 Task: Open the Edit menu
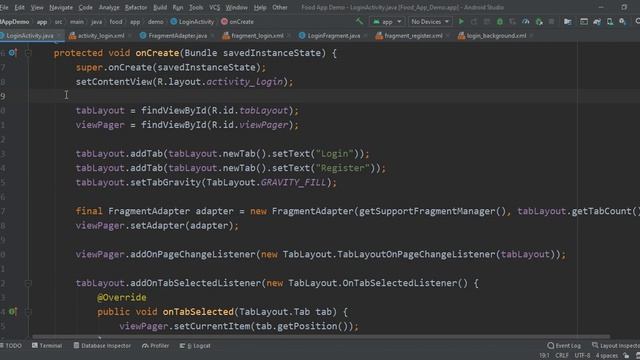pyautogui.click(x=19, y=7)
